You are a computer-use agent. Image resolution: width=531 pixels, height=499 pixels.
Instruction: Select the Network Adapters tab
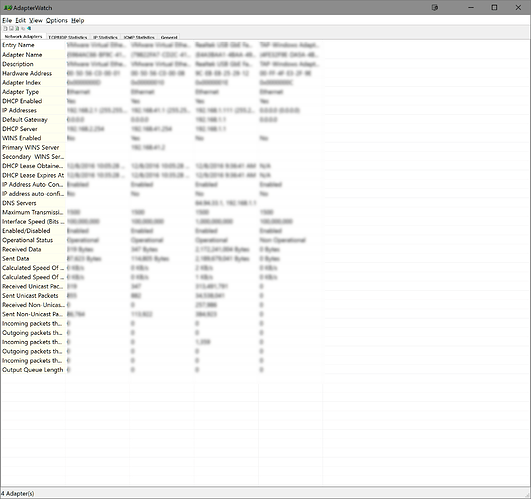[23, 36]
